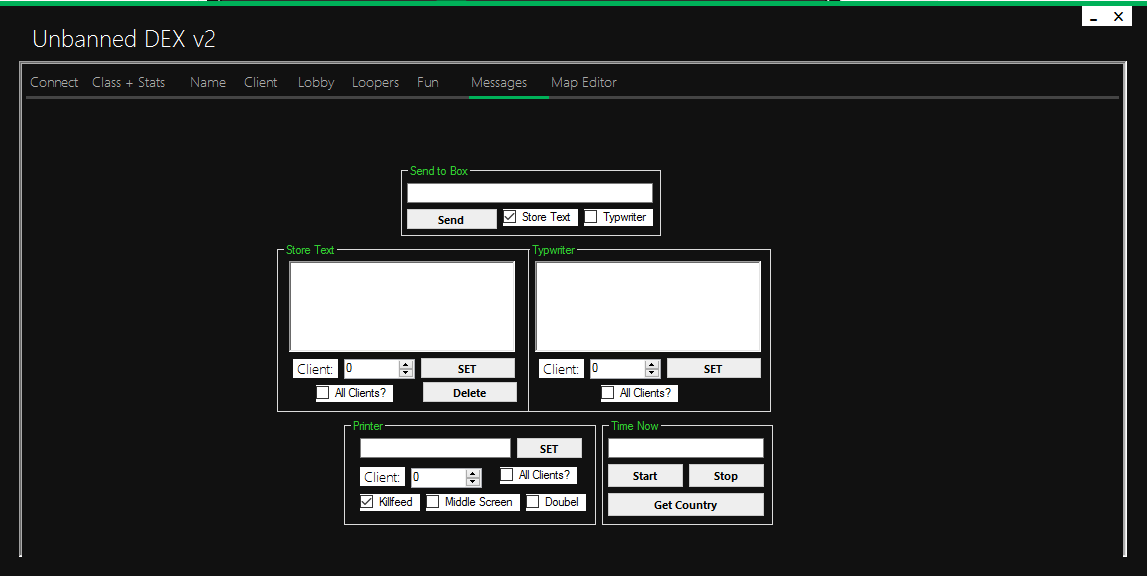Click Send button in Send to Box
Viewport: 1148px width, 576px height.
pyautogui.click(x=451, y=219)
